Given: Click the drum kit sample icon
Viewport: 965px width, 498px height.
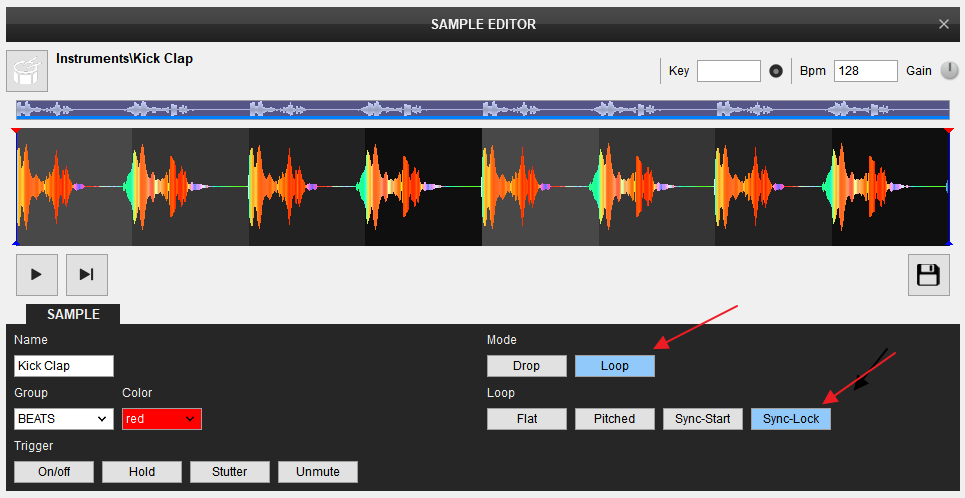Looking at the screenshot, I should (x=27, y=71).
